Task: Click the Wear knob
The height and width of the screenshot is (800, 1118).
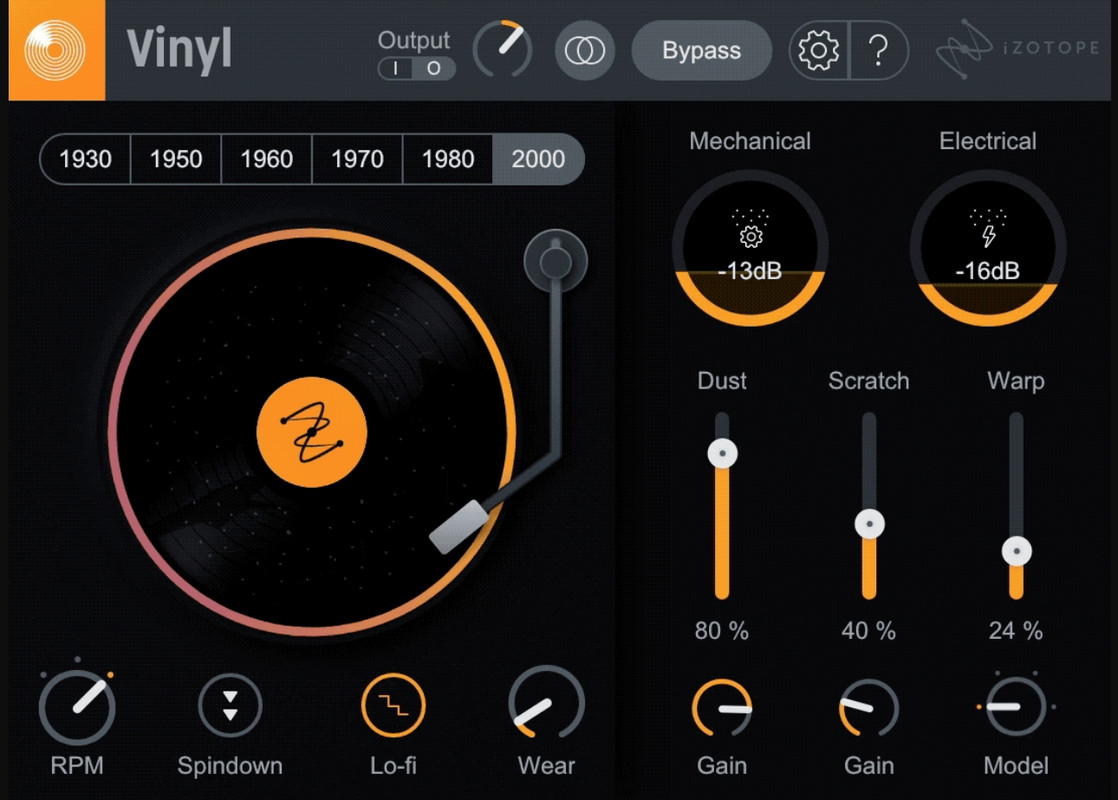Action: 546,703
